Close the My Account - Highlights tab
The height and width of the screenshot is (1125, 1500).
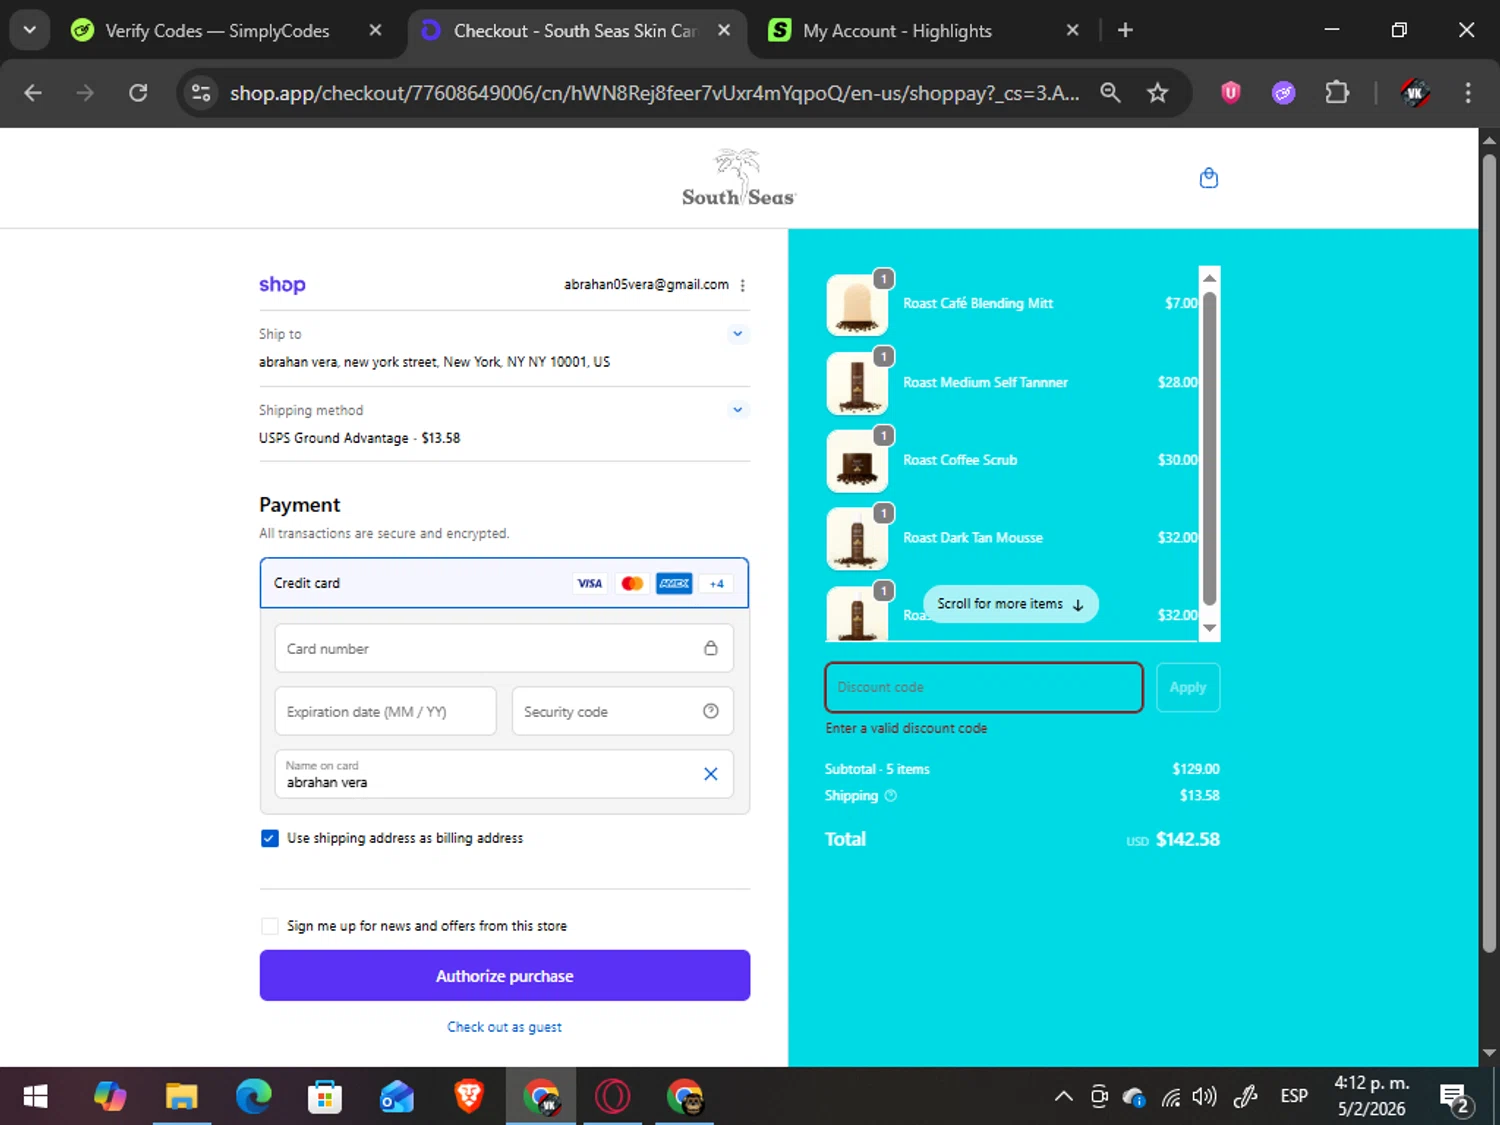[x=1072, y=30]
